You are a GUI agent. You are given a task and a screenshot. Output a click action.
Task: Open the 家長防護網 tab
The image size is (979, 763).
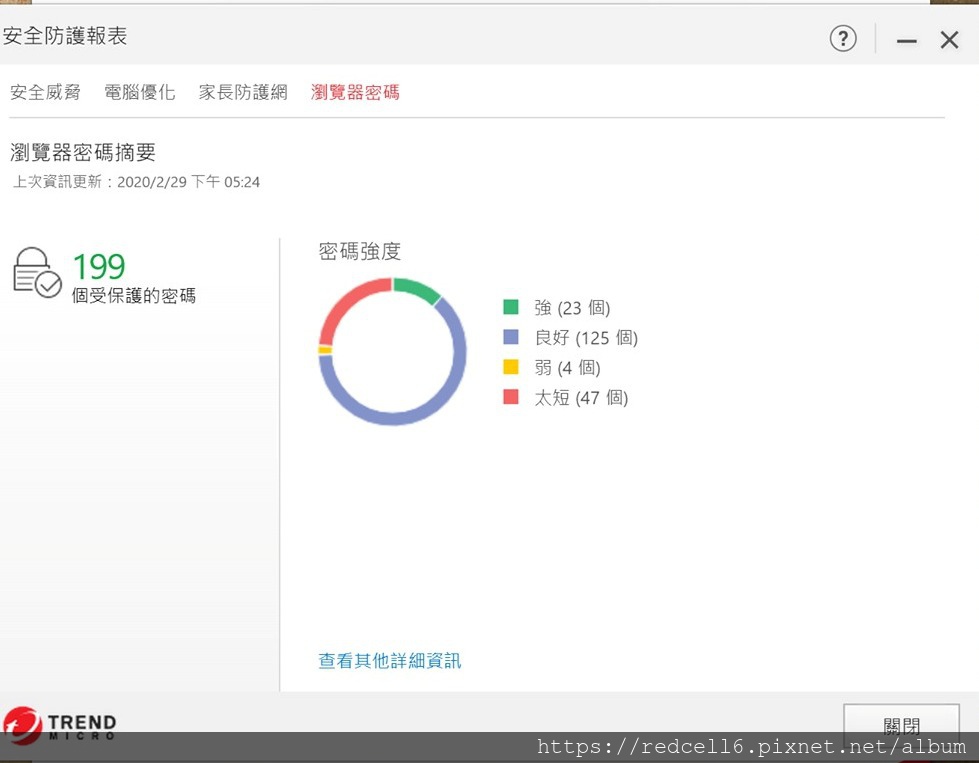pos(243,92)
